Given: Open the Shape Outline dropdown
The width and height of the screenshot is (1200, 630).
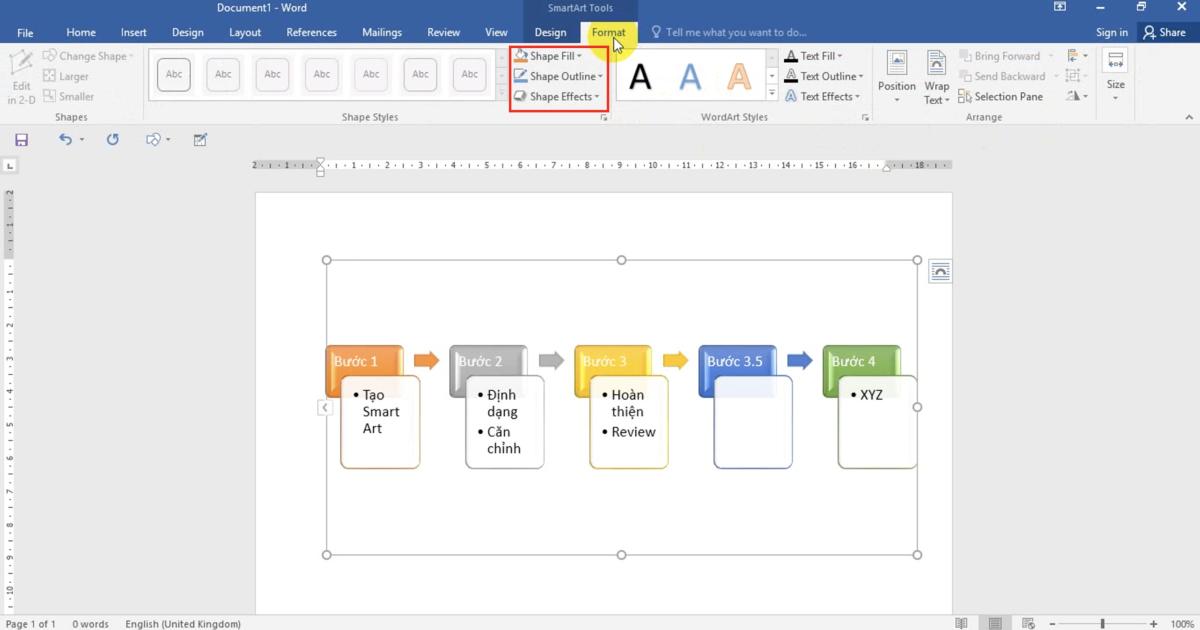Looking at the screenshot, I should click(x=556, y=75).
